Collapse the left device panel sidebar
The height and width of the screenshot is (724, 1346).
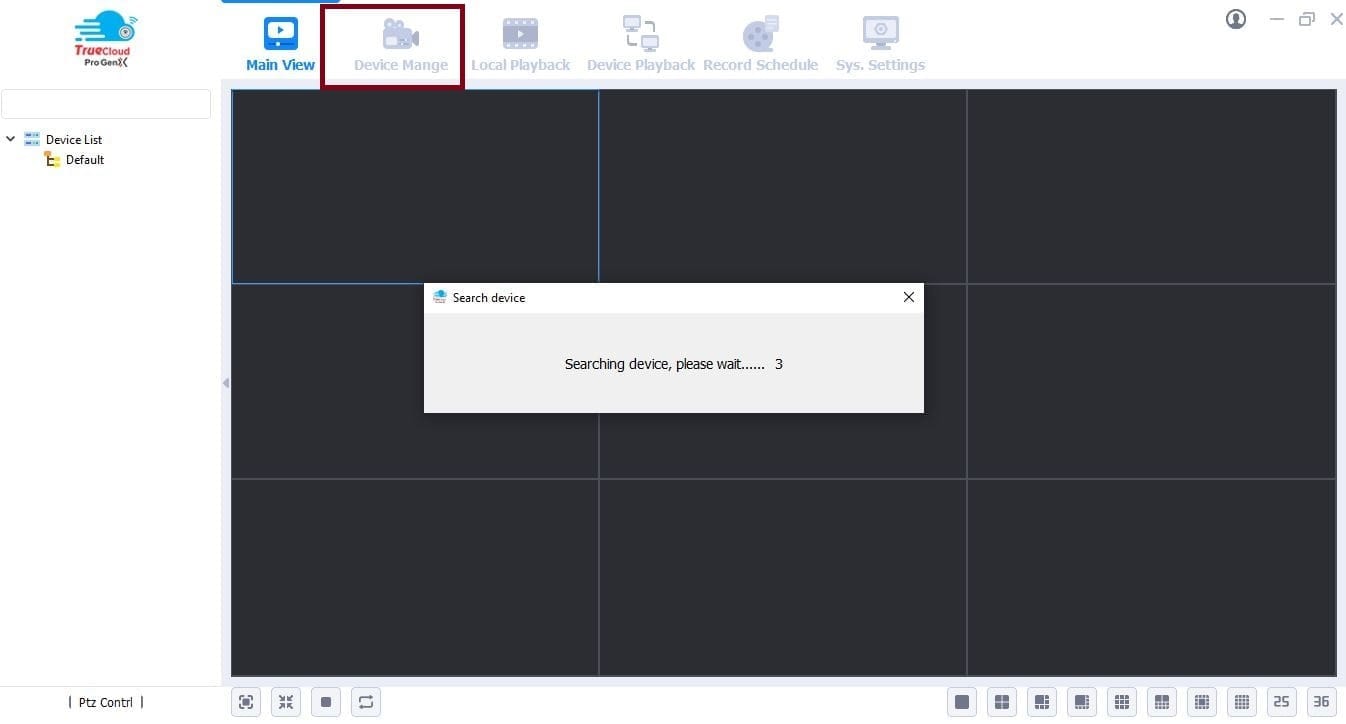point(225,382)
